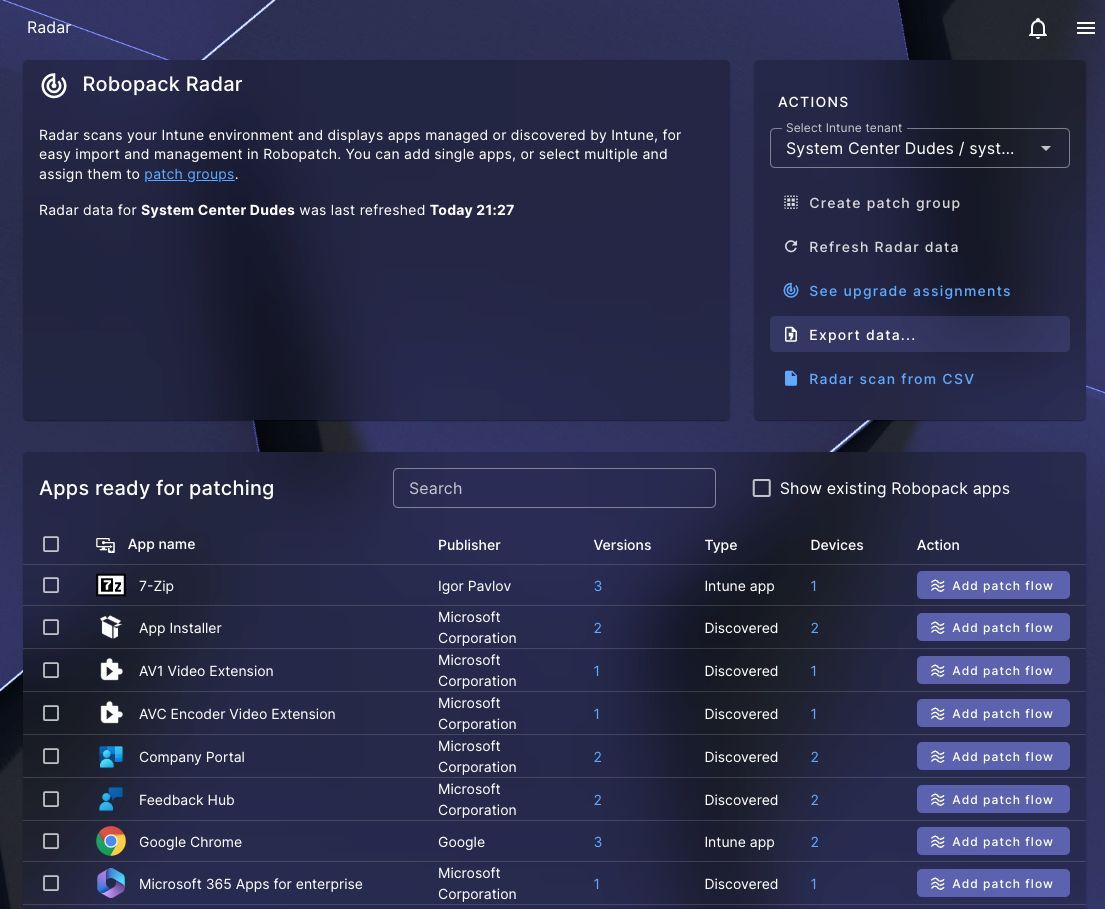Add patch flow for AVC Encoder Video Extension
1105x909 pixels.
pyautogui.click(x=992, y=713)
